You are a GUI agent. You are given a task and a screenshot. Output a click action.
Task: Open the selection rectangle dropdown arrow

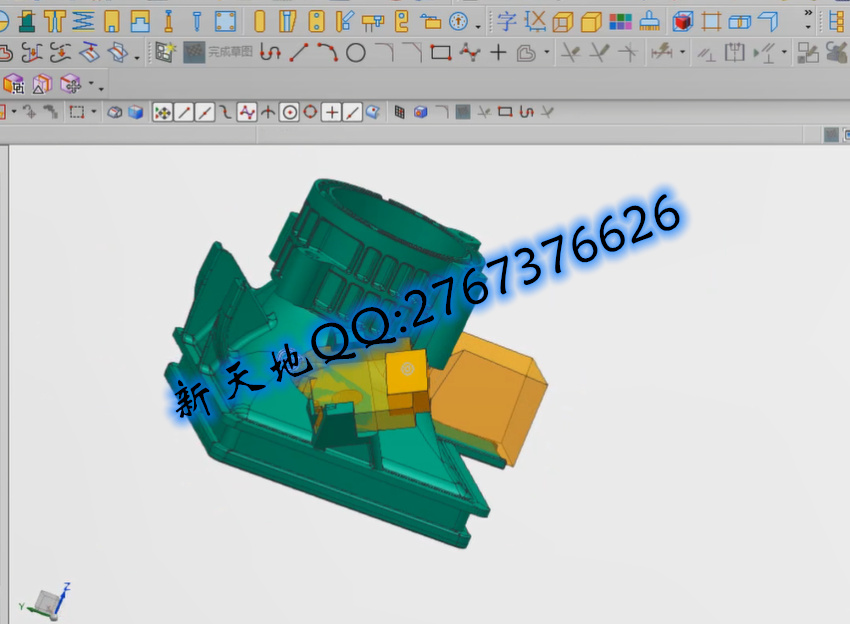[93, 112]
